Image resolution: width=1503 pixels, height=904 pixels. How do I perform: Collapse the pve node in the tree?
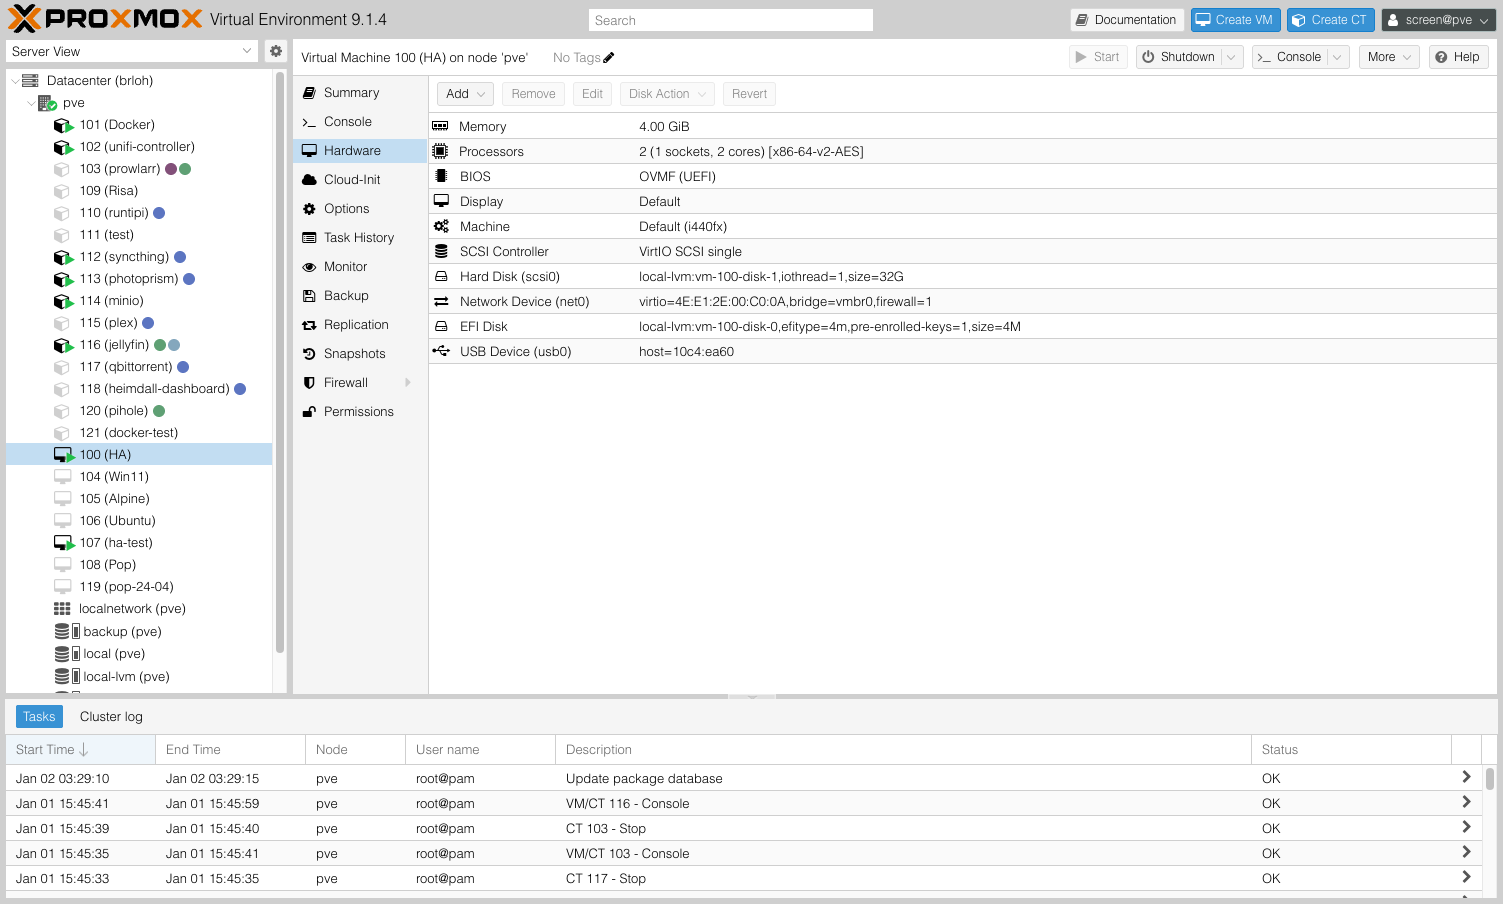point(31,102)
